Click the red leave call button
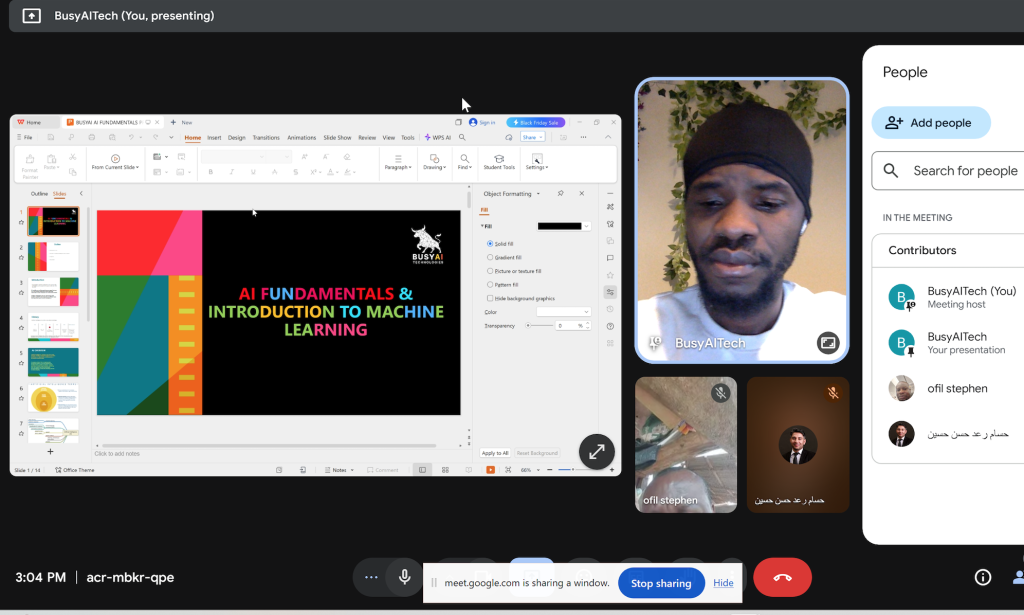The image size is (1024, 615). tap(782, 577)
